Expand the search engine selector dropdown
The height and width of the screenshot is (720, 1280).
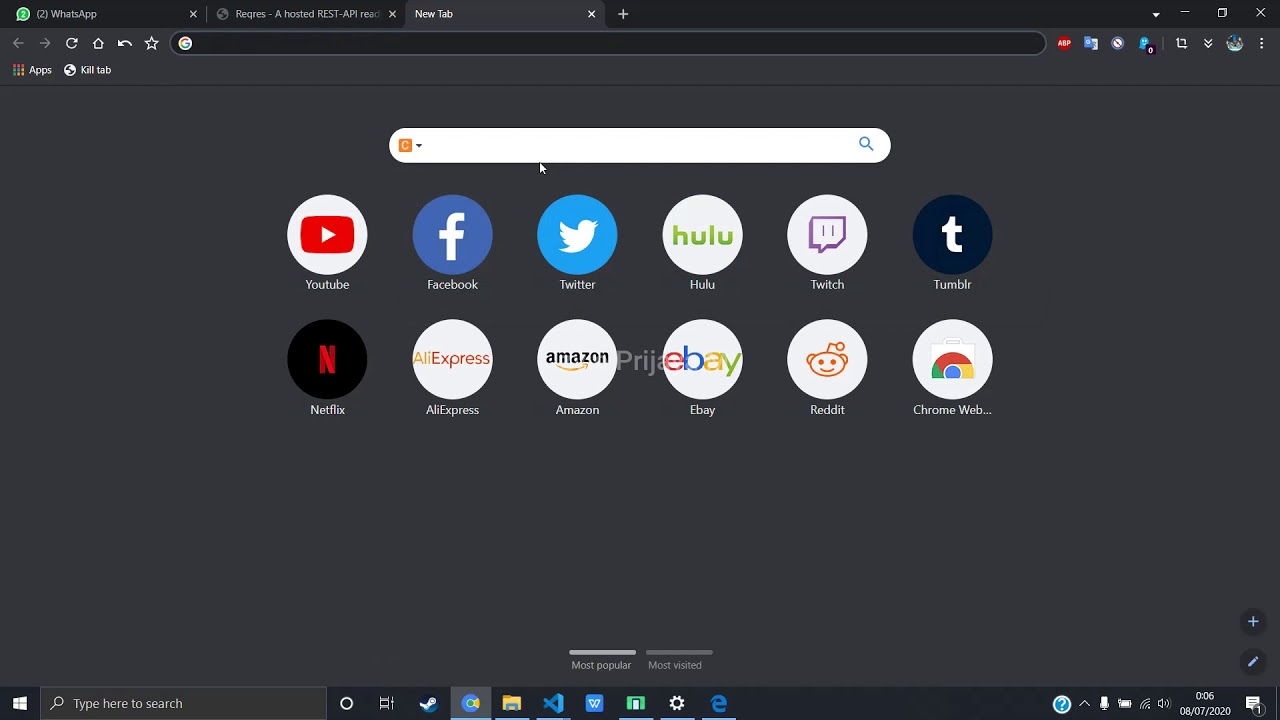click(x=410, y=145)
